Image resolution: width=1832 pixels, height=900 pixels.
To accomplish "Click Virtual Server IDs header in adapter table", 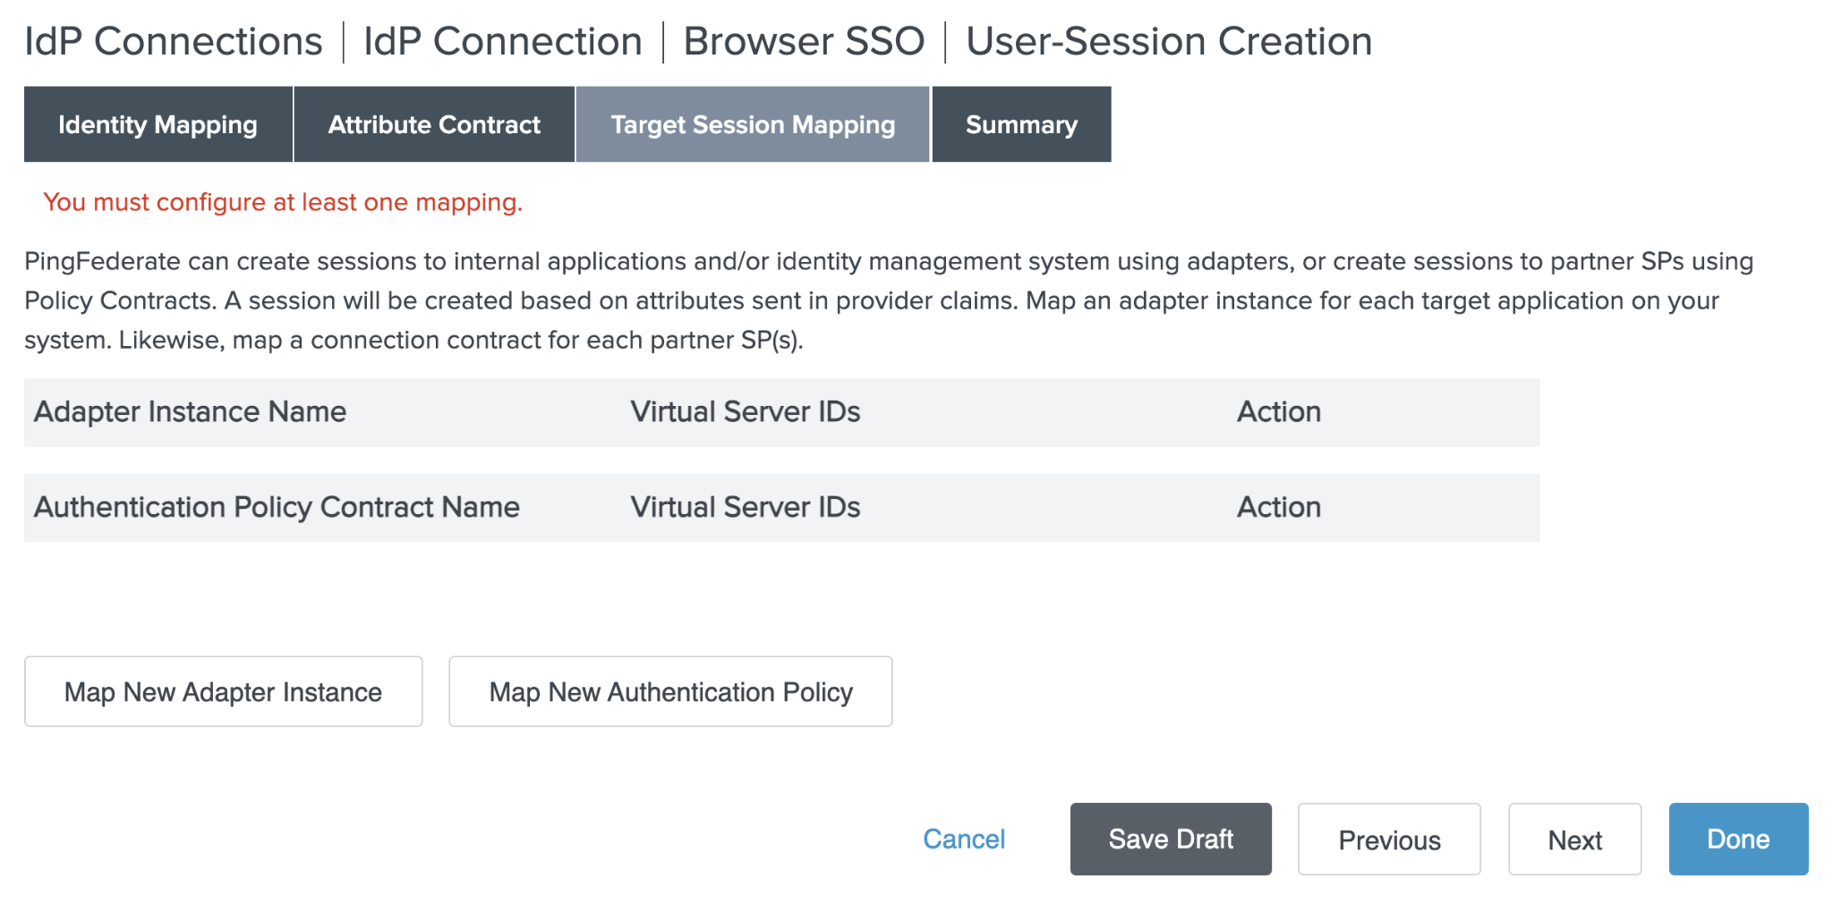I will pos(745,412).
